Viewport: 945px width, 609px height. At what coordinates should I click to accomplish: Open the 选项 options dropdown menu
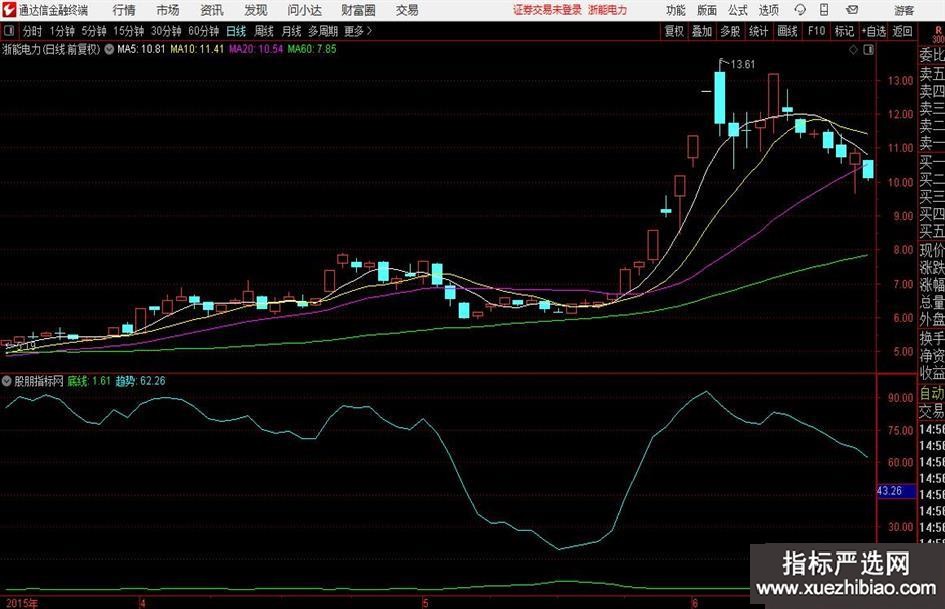pos(768,10)
